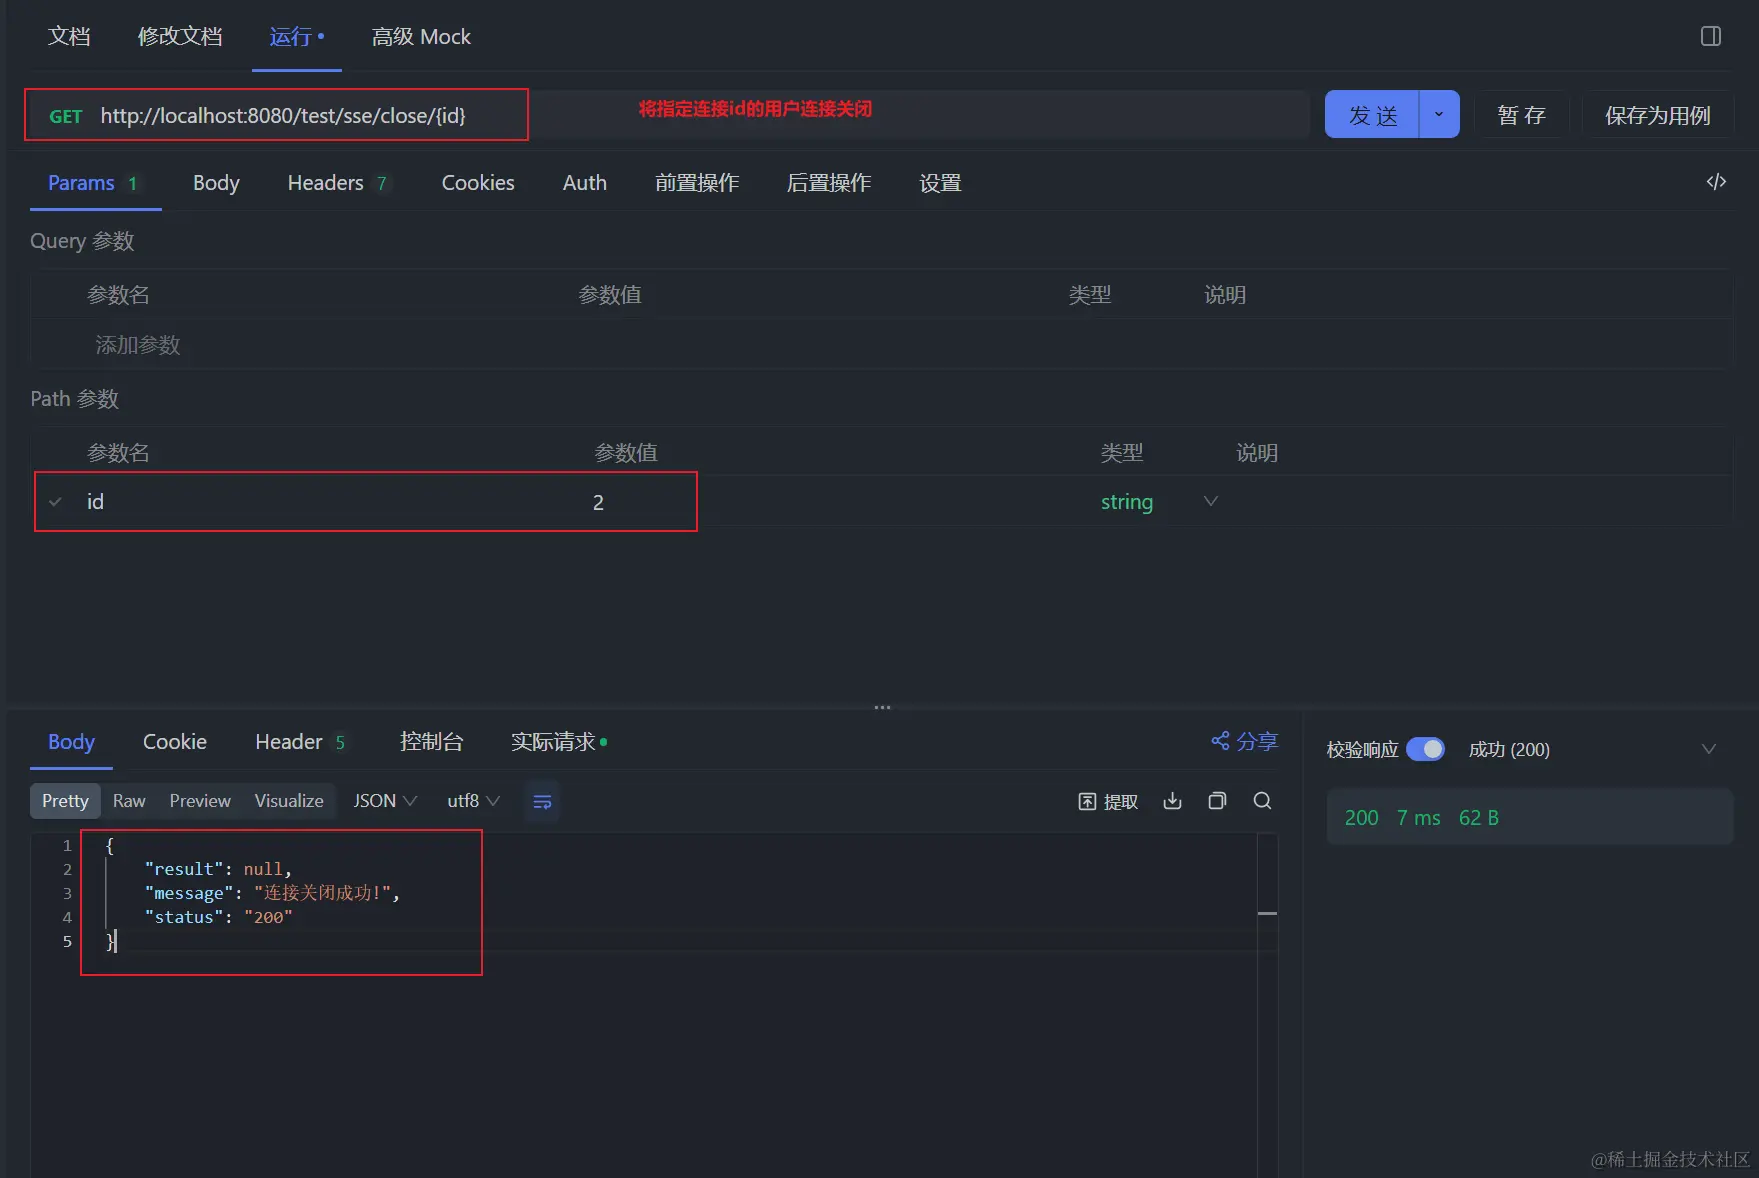The image size is (1759, 1178).
Task: Select the Raw view mode
Action: point(129,801)
